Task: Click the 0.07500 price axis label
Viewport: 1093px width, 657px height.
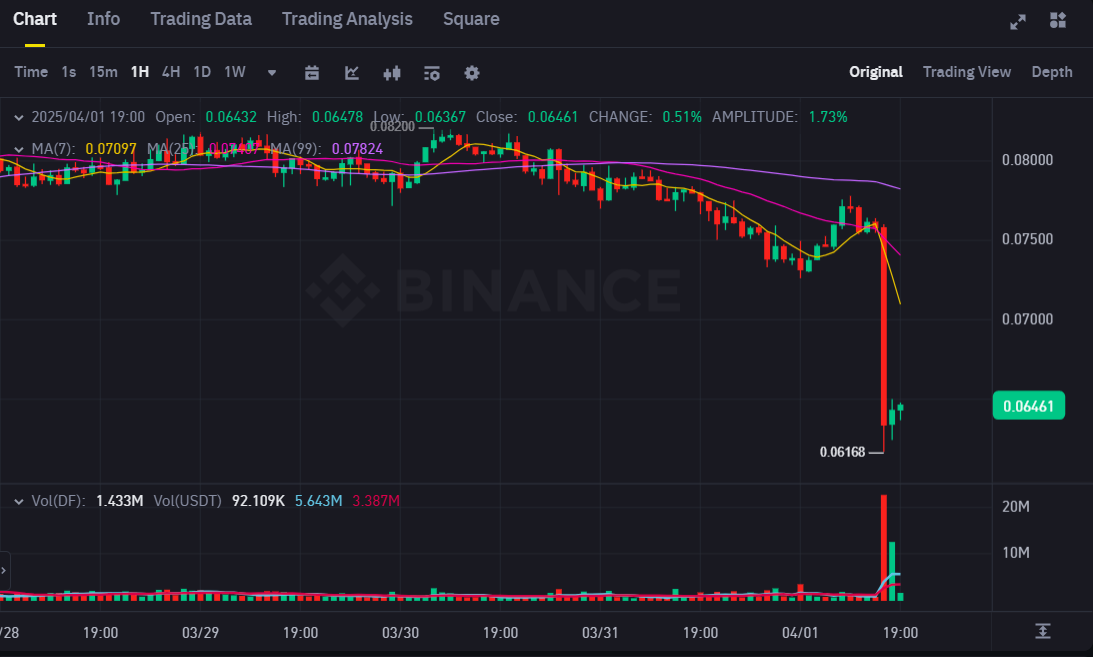Action: click(1027, 239)
